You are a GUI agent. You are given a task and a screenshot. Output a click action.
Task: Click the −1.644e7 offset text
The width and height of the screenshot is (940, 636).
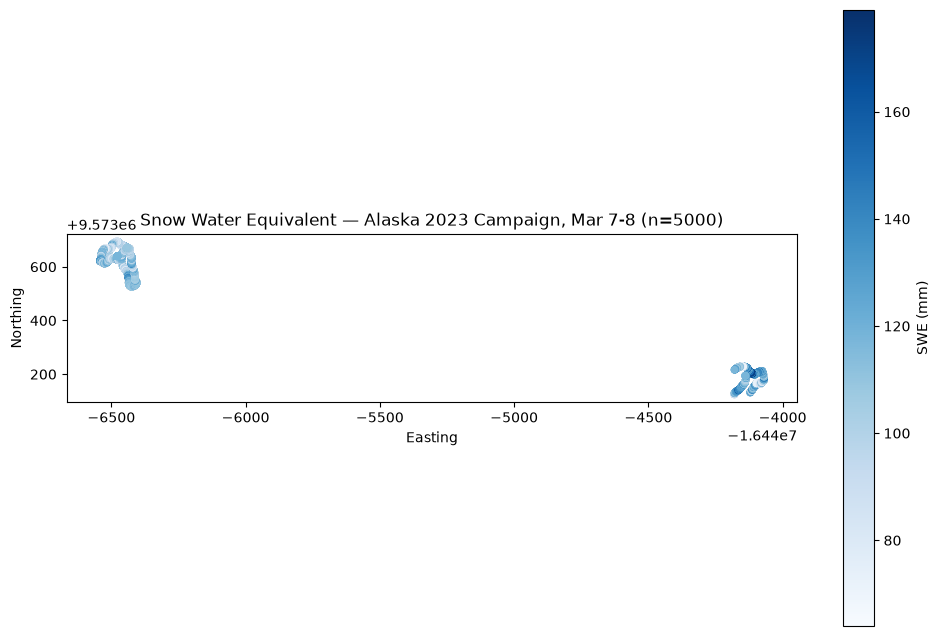coord(763,436)
